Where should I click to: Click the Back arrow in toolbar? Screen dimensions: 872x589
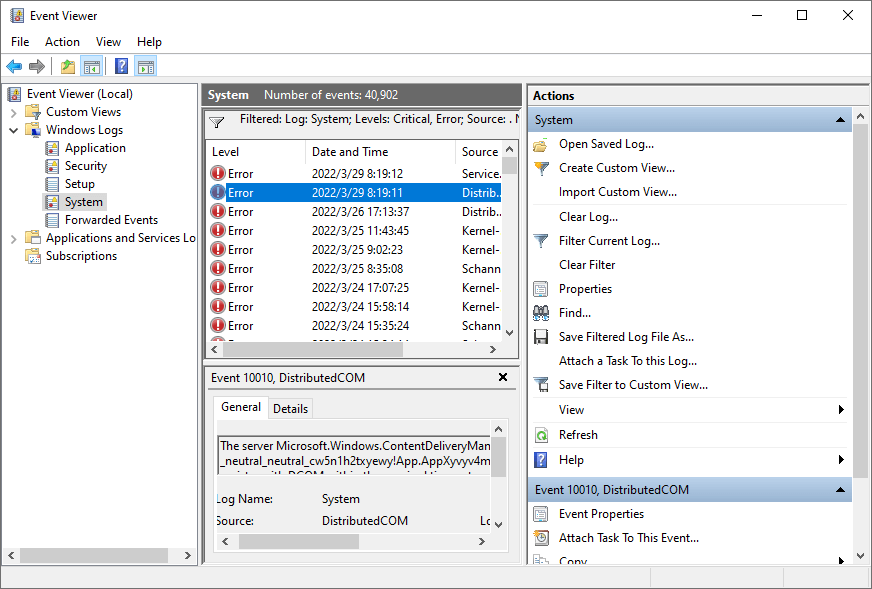(x=14, y=67)
